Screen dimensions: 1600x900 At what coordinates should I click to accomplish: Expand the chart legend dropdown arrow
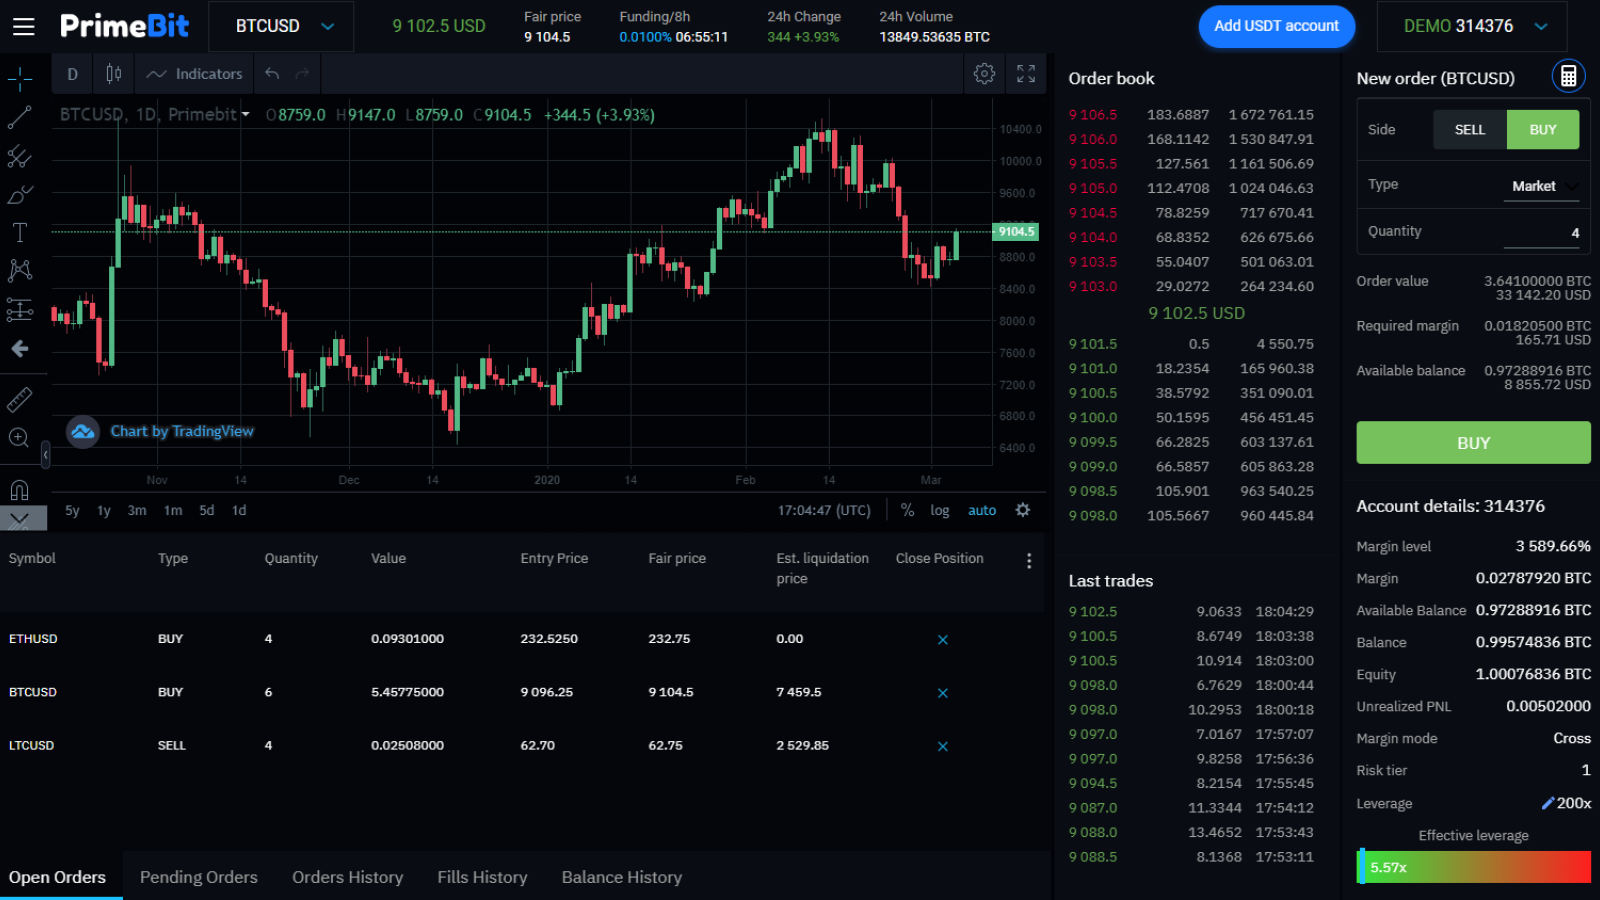pyautogui.click(x=246, y=115)
